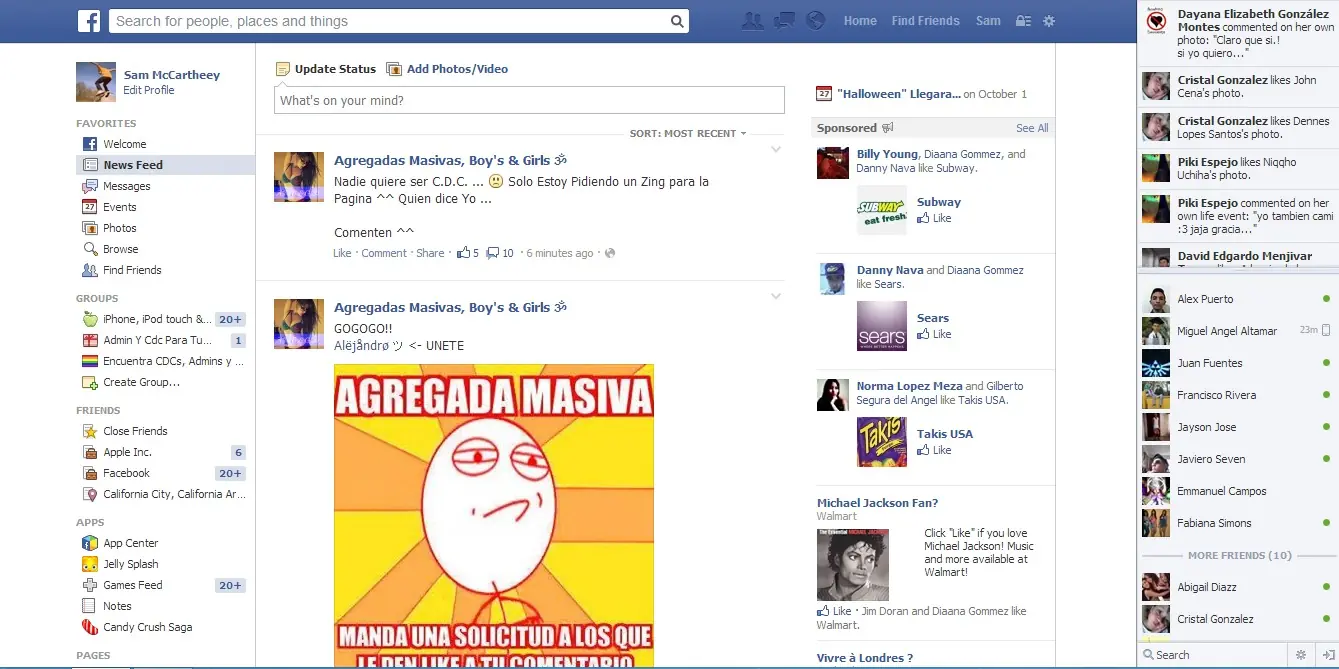Click the Facebook logo icon
This screenshot has height=669, width=1339.
point(89,20)
